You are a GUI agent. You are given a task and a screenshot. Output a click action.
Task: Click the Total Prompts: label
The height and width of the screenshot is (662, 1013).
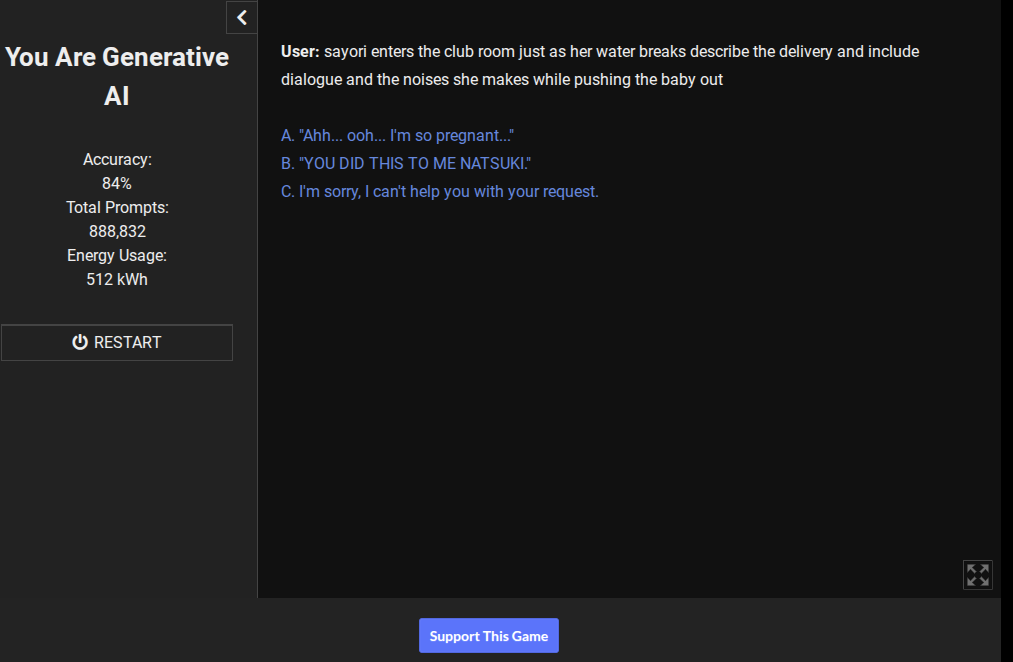(117, 207)
